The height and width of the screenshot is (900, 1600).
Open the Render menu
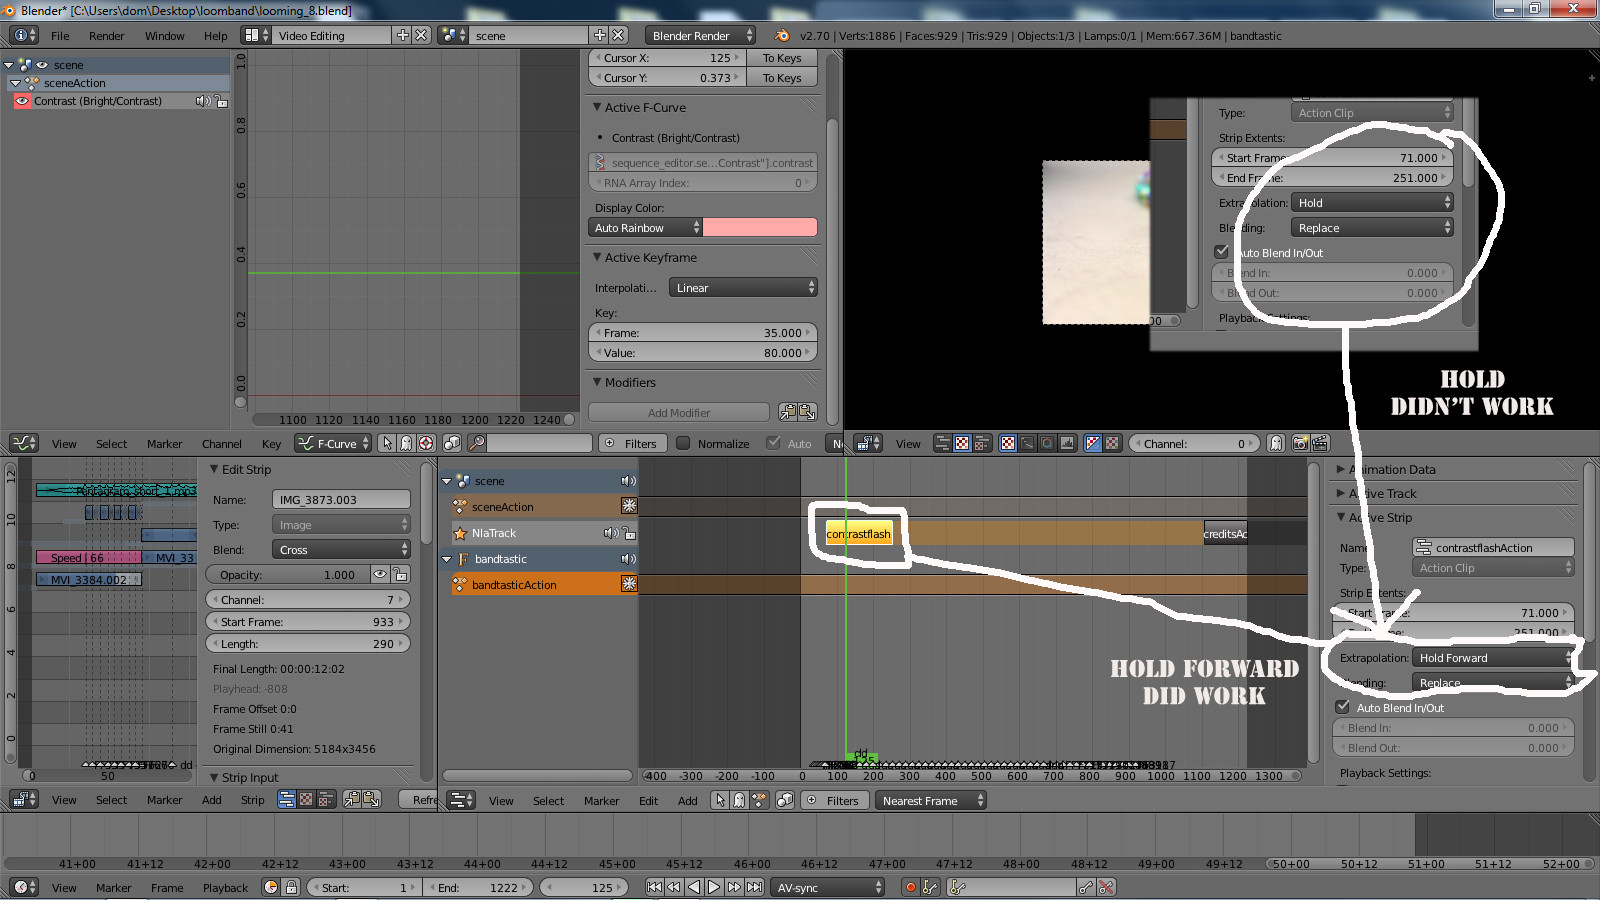[x=107, y=36]
